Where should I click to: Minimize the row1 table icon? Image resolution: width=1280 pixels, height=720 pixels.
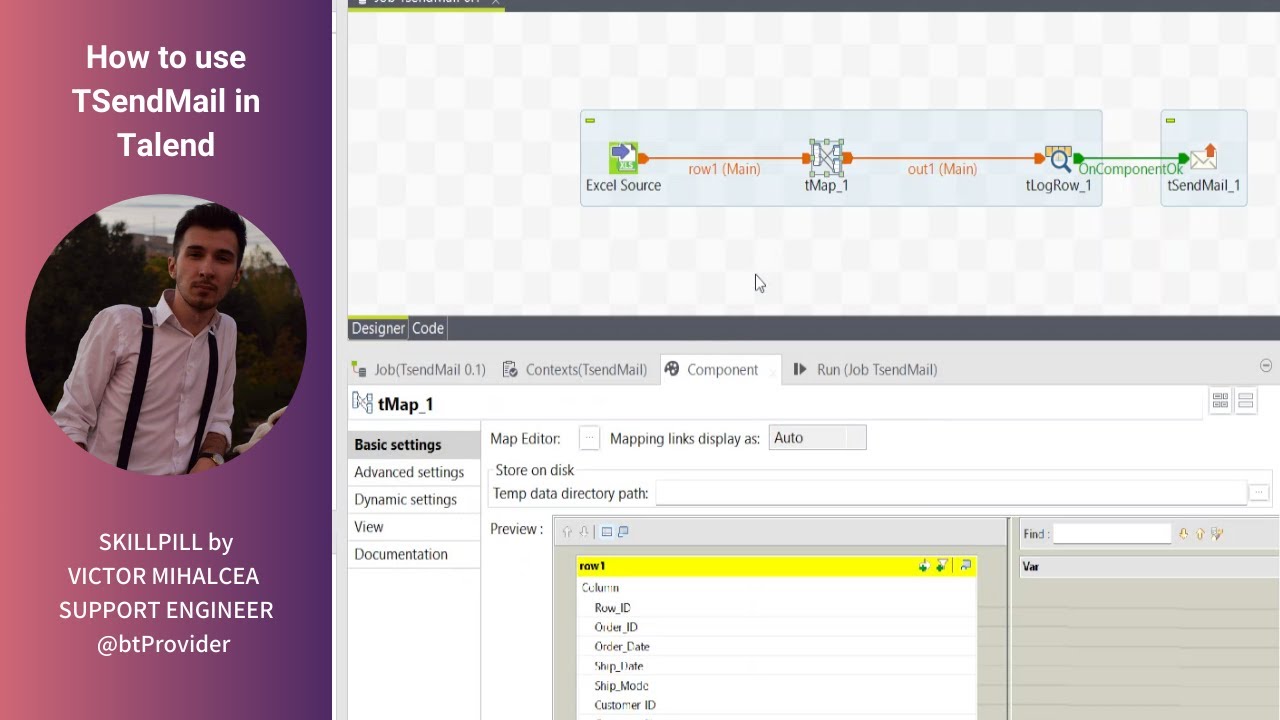[966, 566]
